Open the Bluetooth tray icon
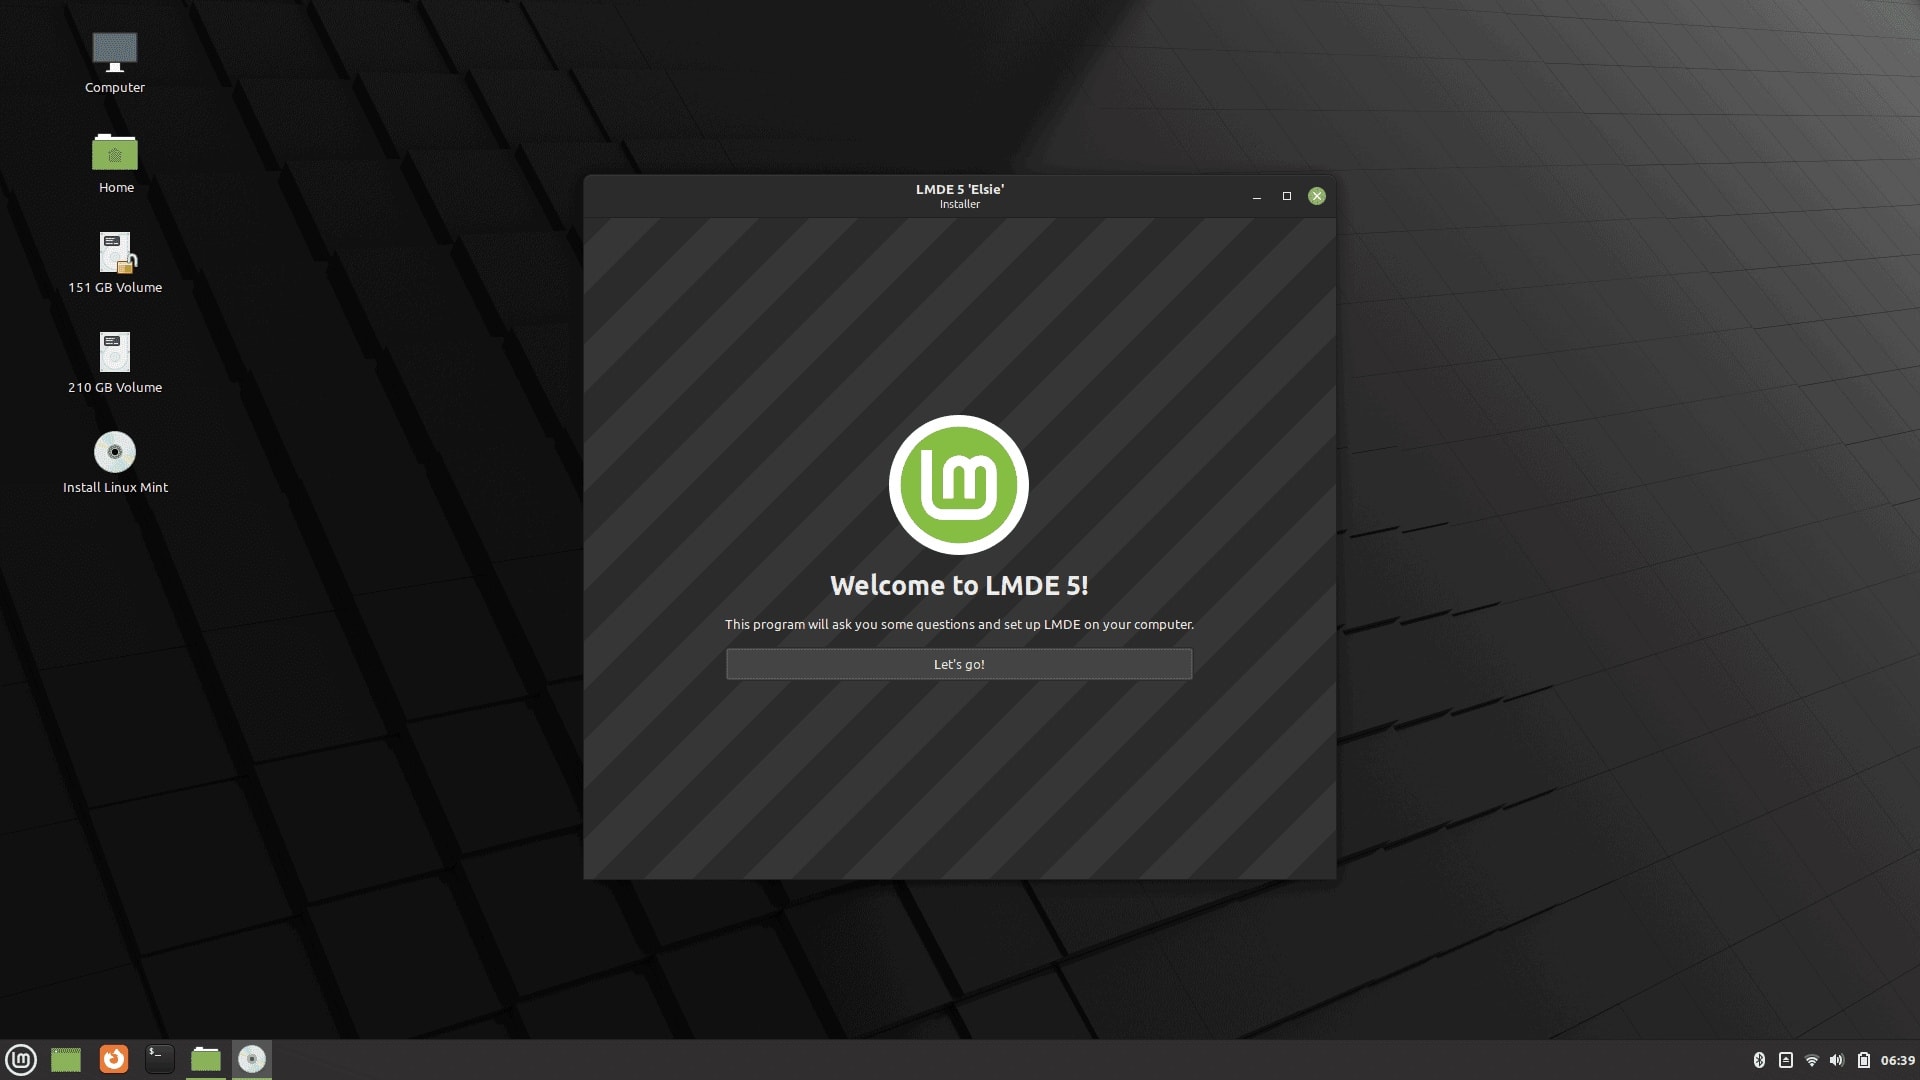Viewport: 1920px width, 1080px height. click(x=1759, y=1060)
